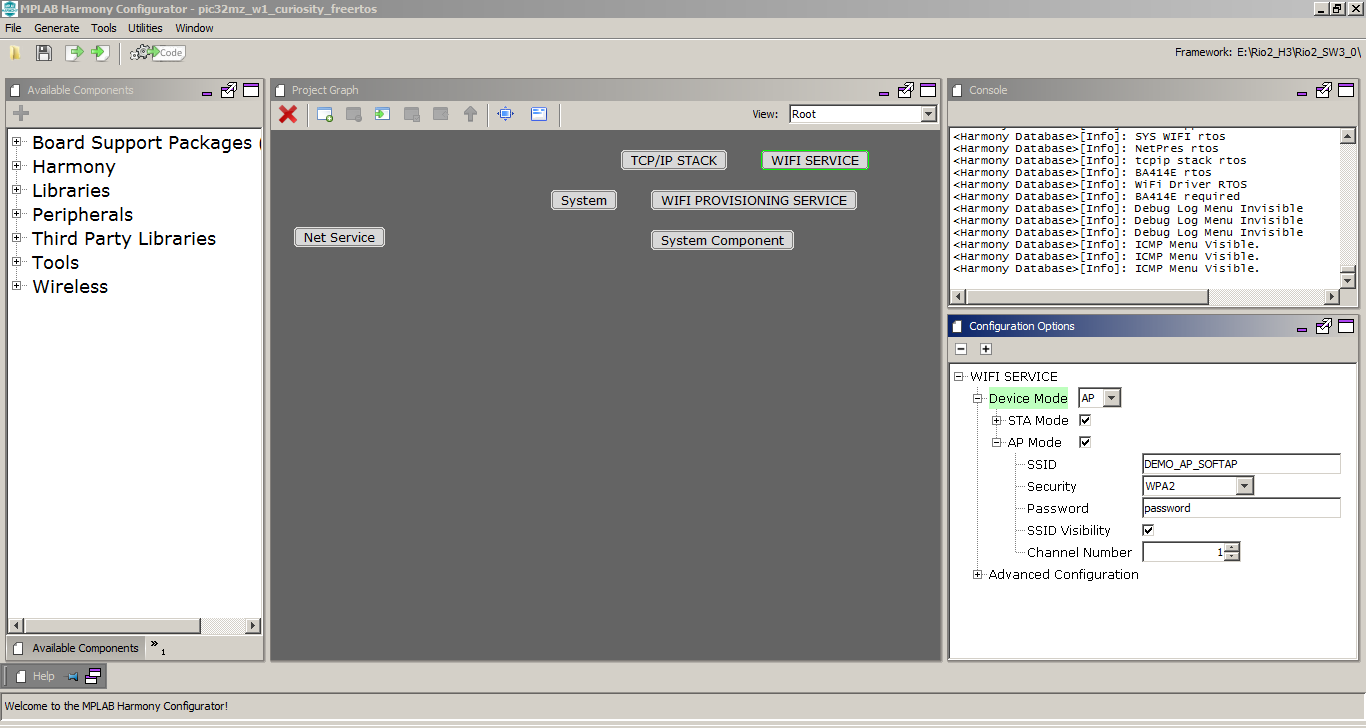Viewport: 1366px width, 728px height.
Task: Maximize the Available Components panel
Action: 251,90
